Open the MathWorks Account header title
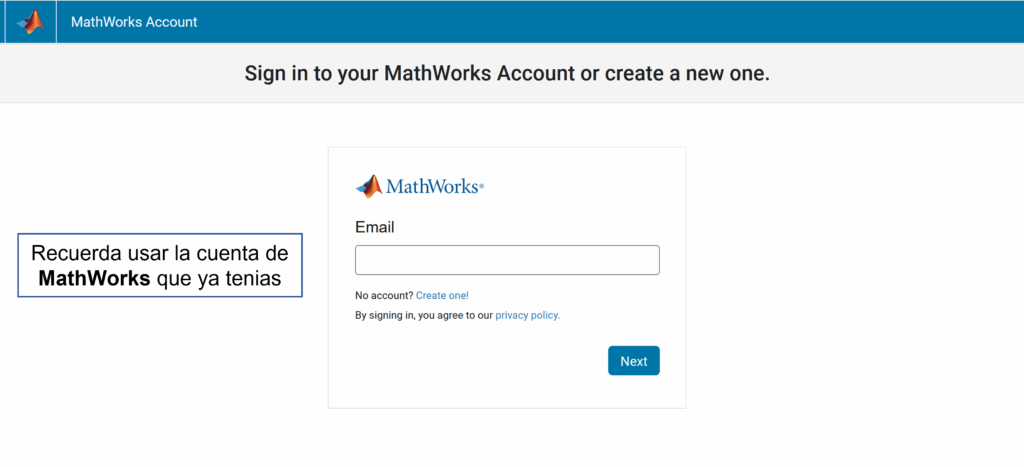 [134, 22]
